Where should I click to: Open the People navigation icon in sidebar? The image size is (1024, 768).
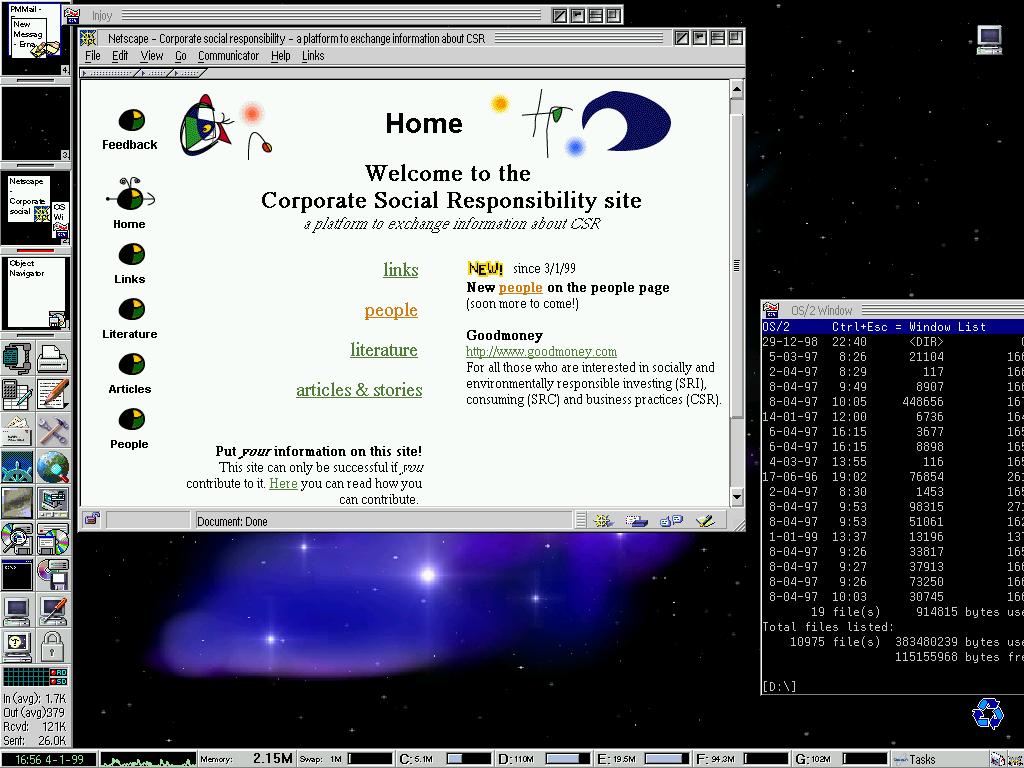[130, 420]
